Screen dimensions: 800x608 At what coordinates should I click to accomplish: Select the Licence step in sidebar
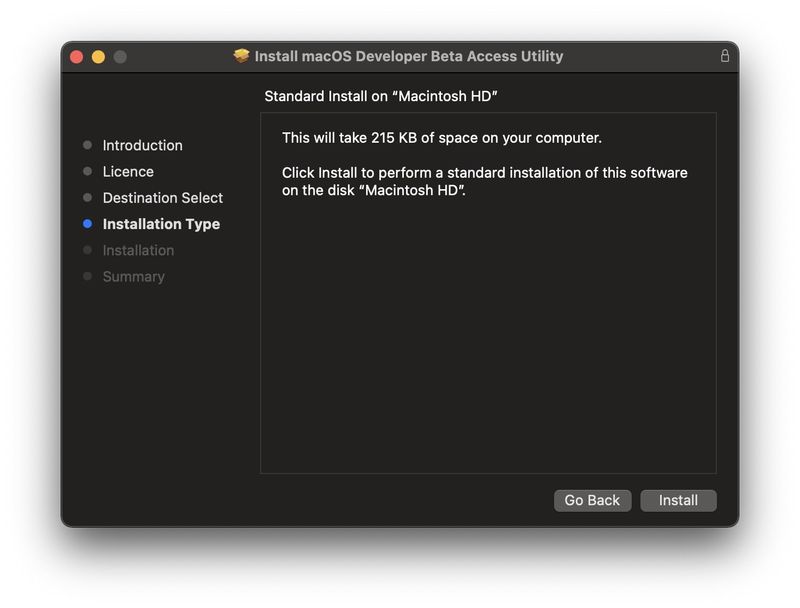[128, 171]
